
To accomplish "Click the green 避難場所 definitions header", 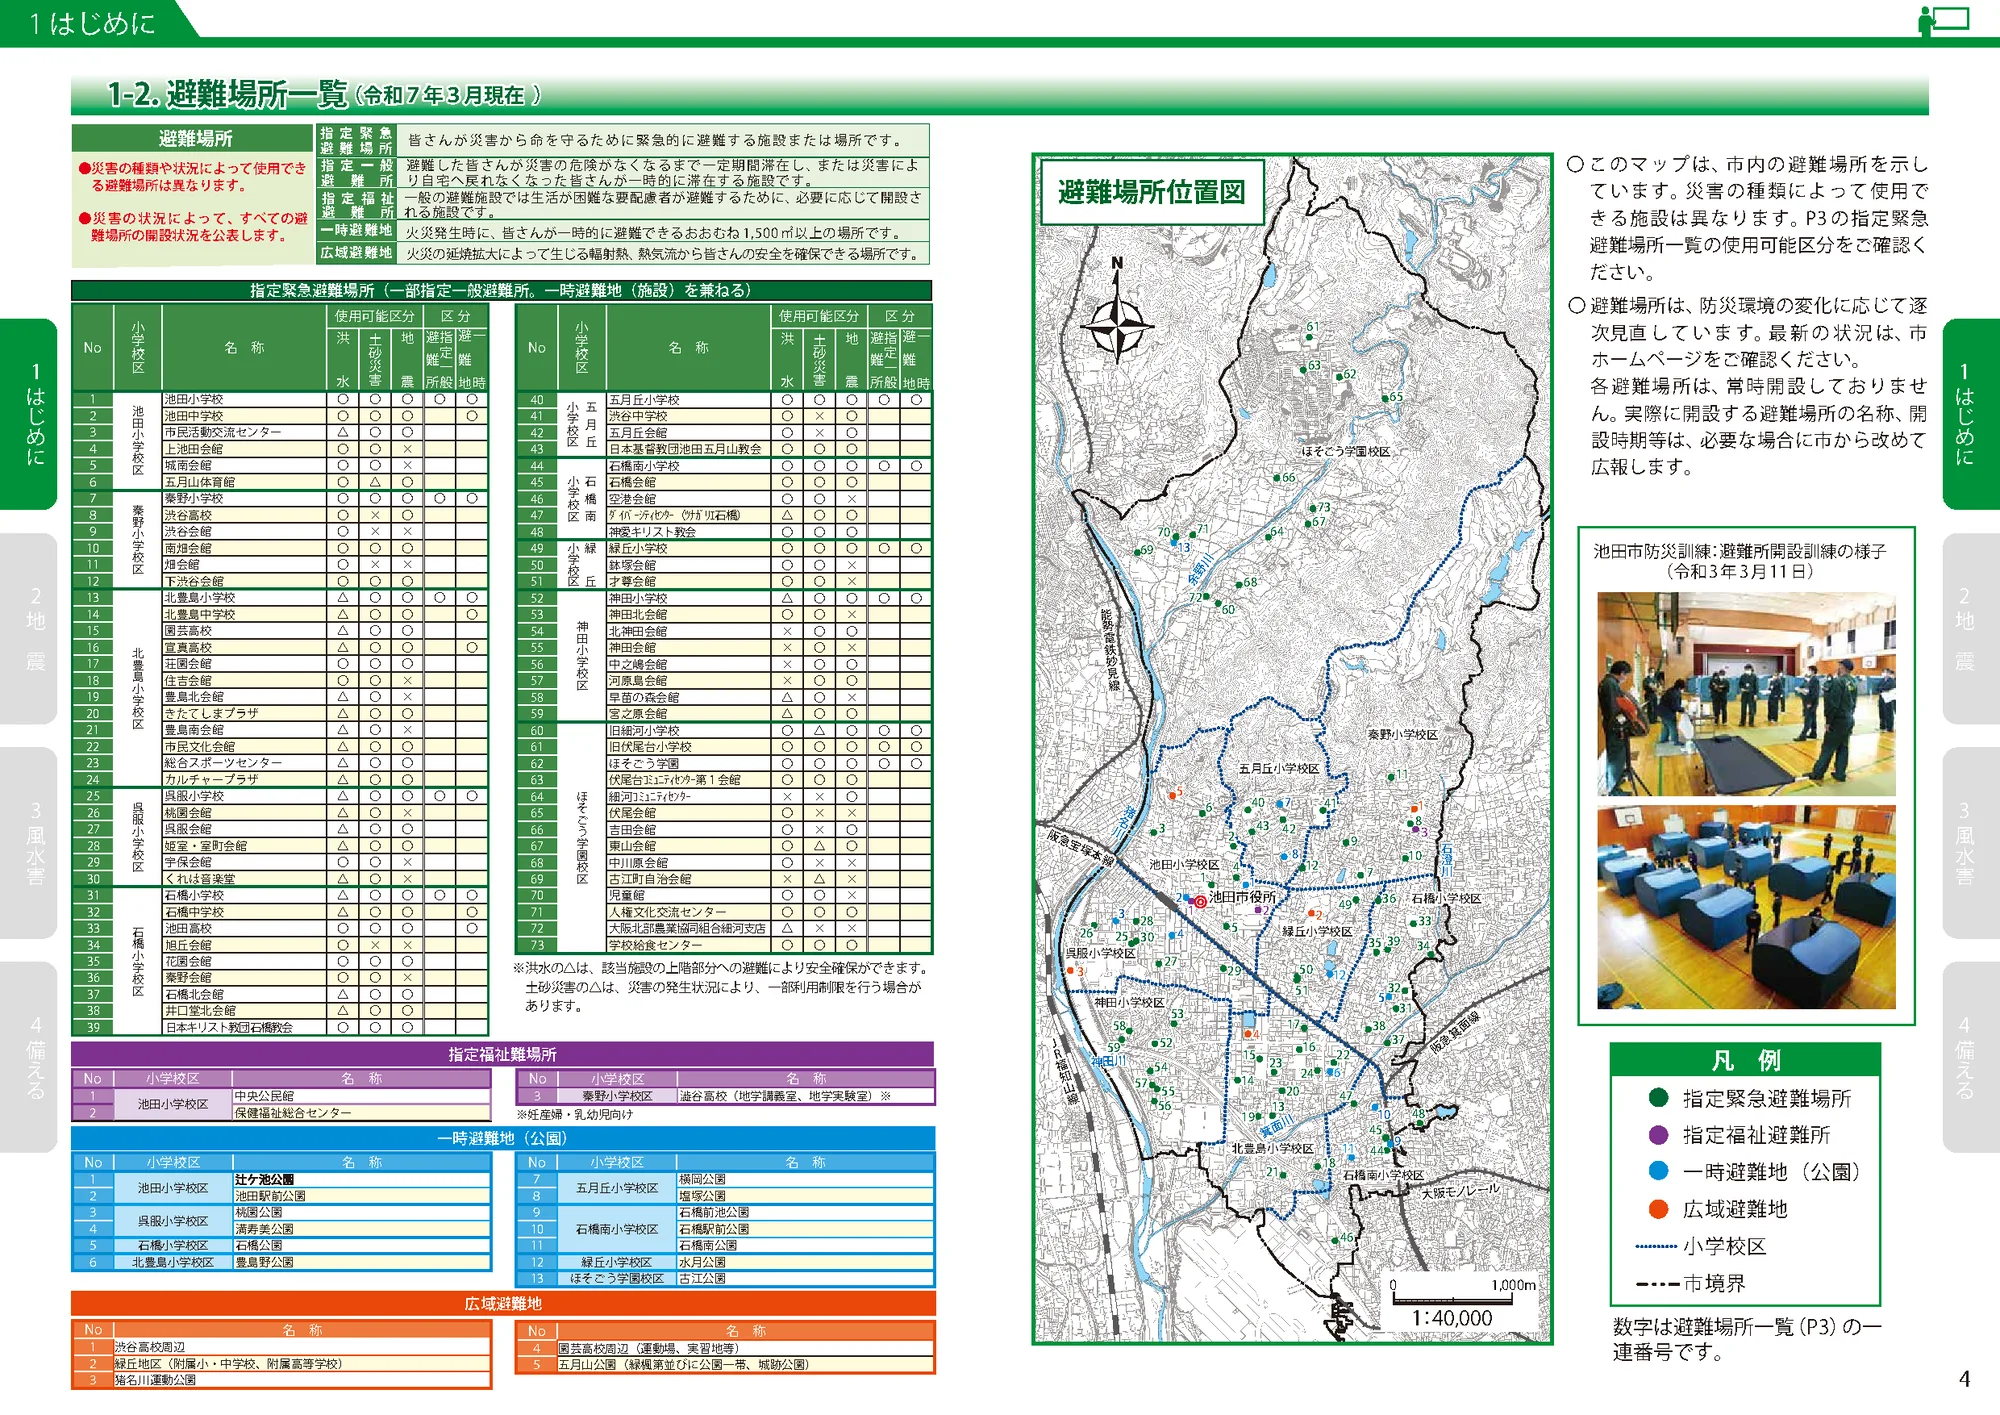I will pyautogui.click(x=193, y=138).
